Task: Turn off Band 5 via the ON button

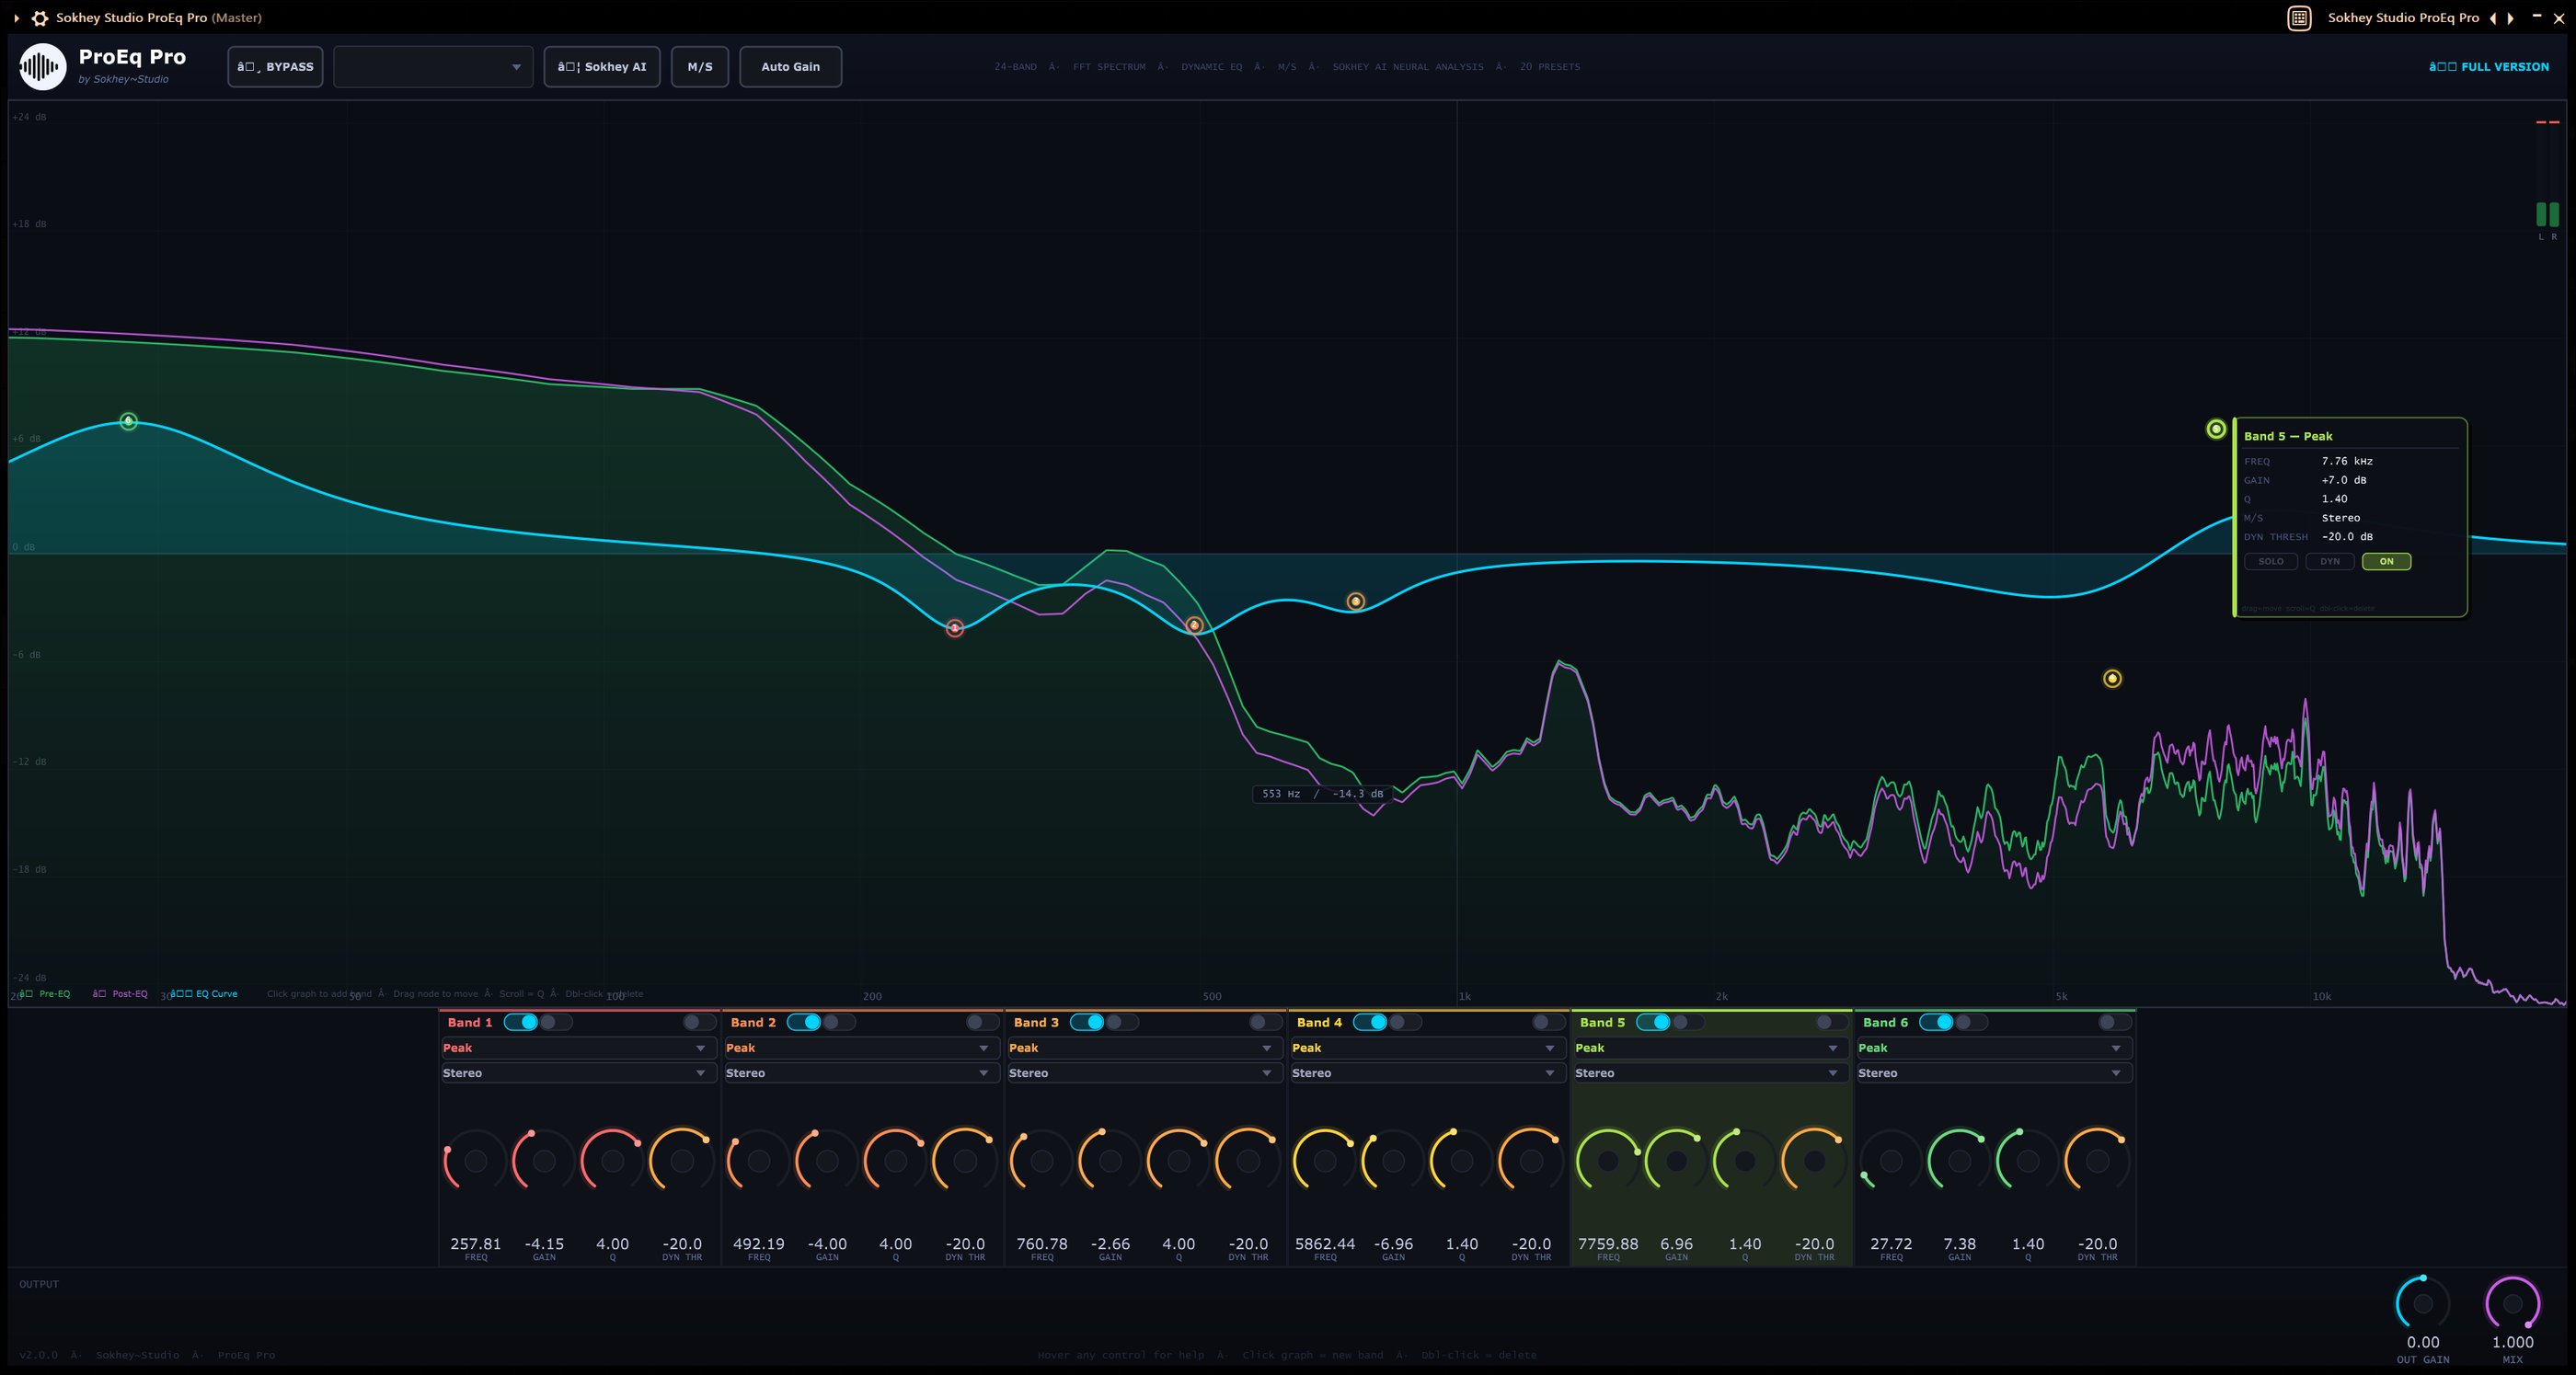Action: point(2386,562)
